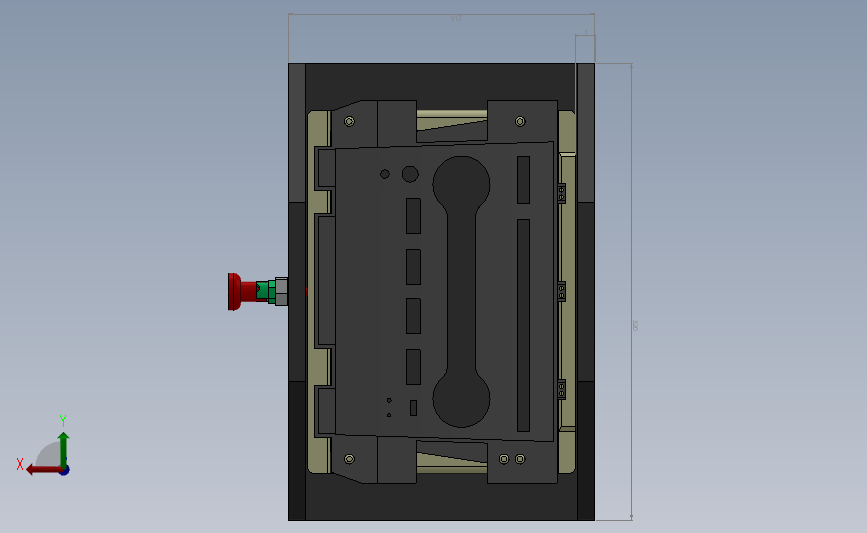The height and width of the screenshot is (533, 867).
Task: Pick the dumbbell-shaped cutout in the plate
Action: tap(461, 291)
